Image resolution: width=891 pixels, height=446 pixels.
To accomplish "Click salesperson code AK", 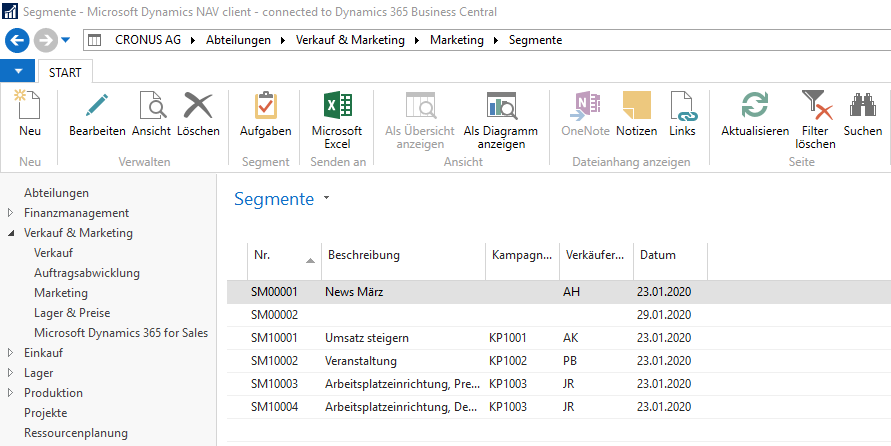I will tap(570, 338).
